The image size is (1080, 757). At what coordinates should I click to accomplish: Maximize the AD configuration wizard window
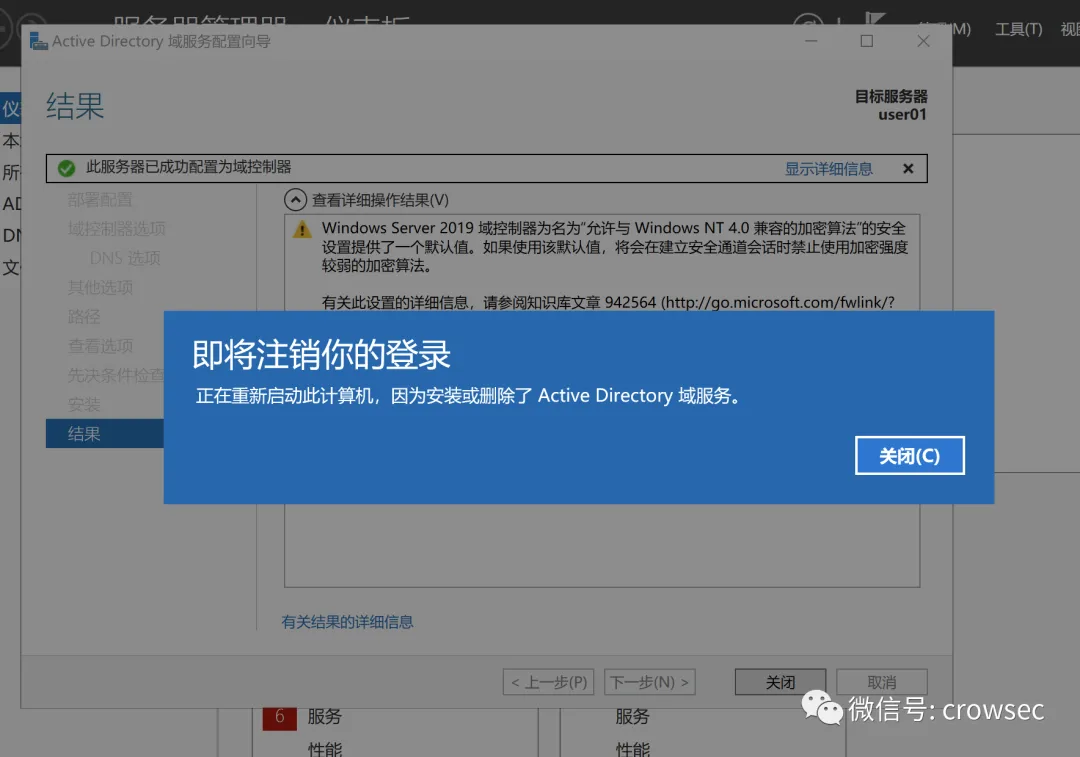pos(866,41)
